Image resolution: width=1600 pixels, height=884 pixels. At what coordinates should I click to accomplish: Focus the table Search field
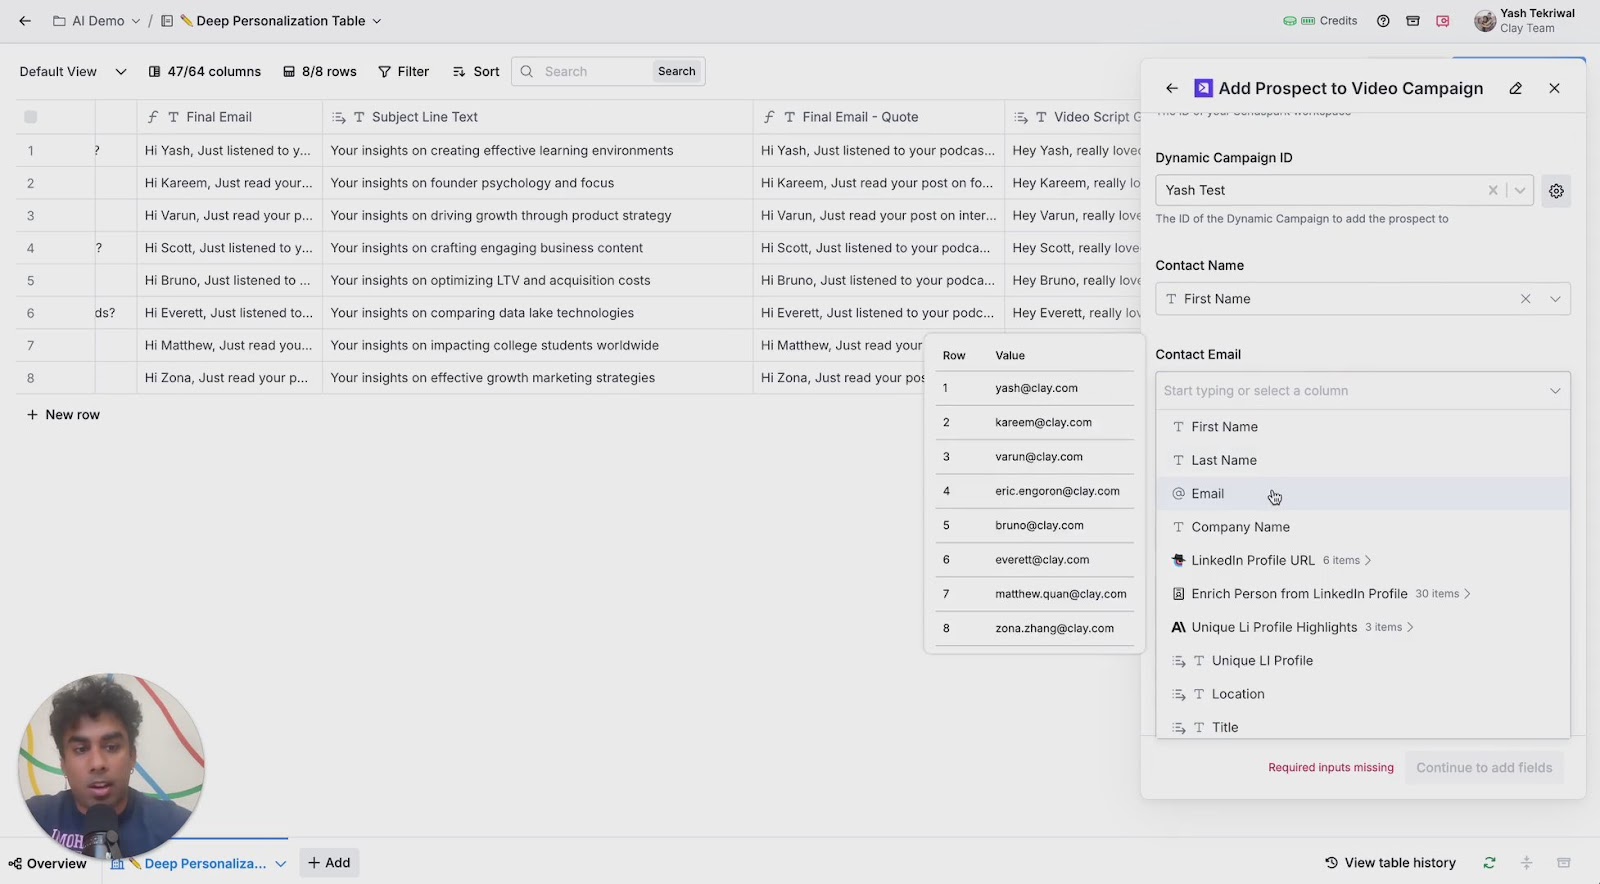pos(595,72)
